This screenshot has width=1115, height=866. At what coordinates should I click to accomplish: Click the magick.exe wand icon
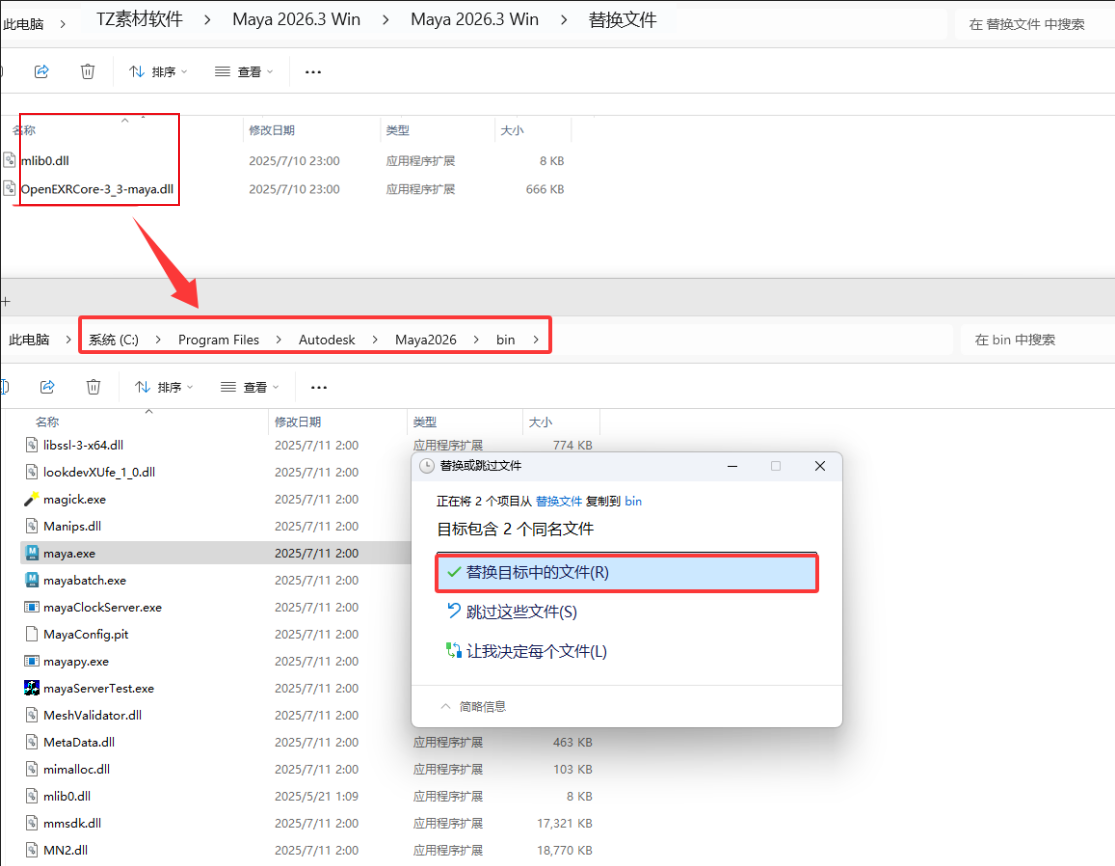[31, 499]
